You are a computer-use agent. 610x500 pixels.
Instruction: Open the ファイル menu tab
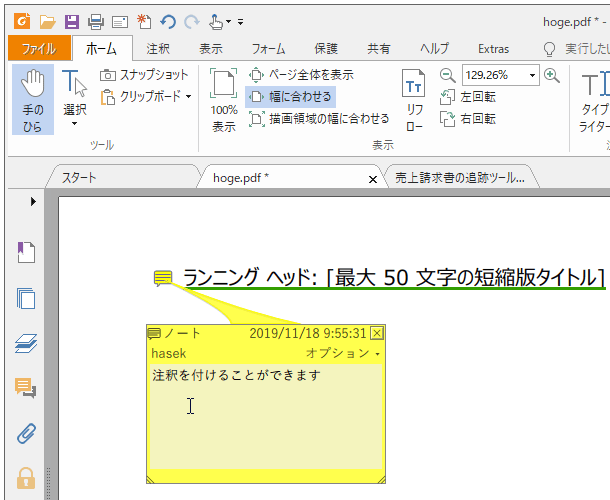point(39,49)
